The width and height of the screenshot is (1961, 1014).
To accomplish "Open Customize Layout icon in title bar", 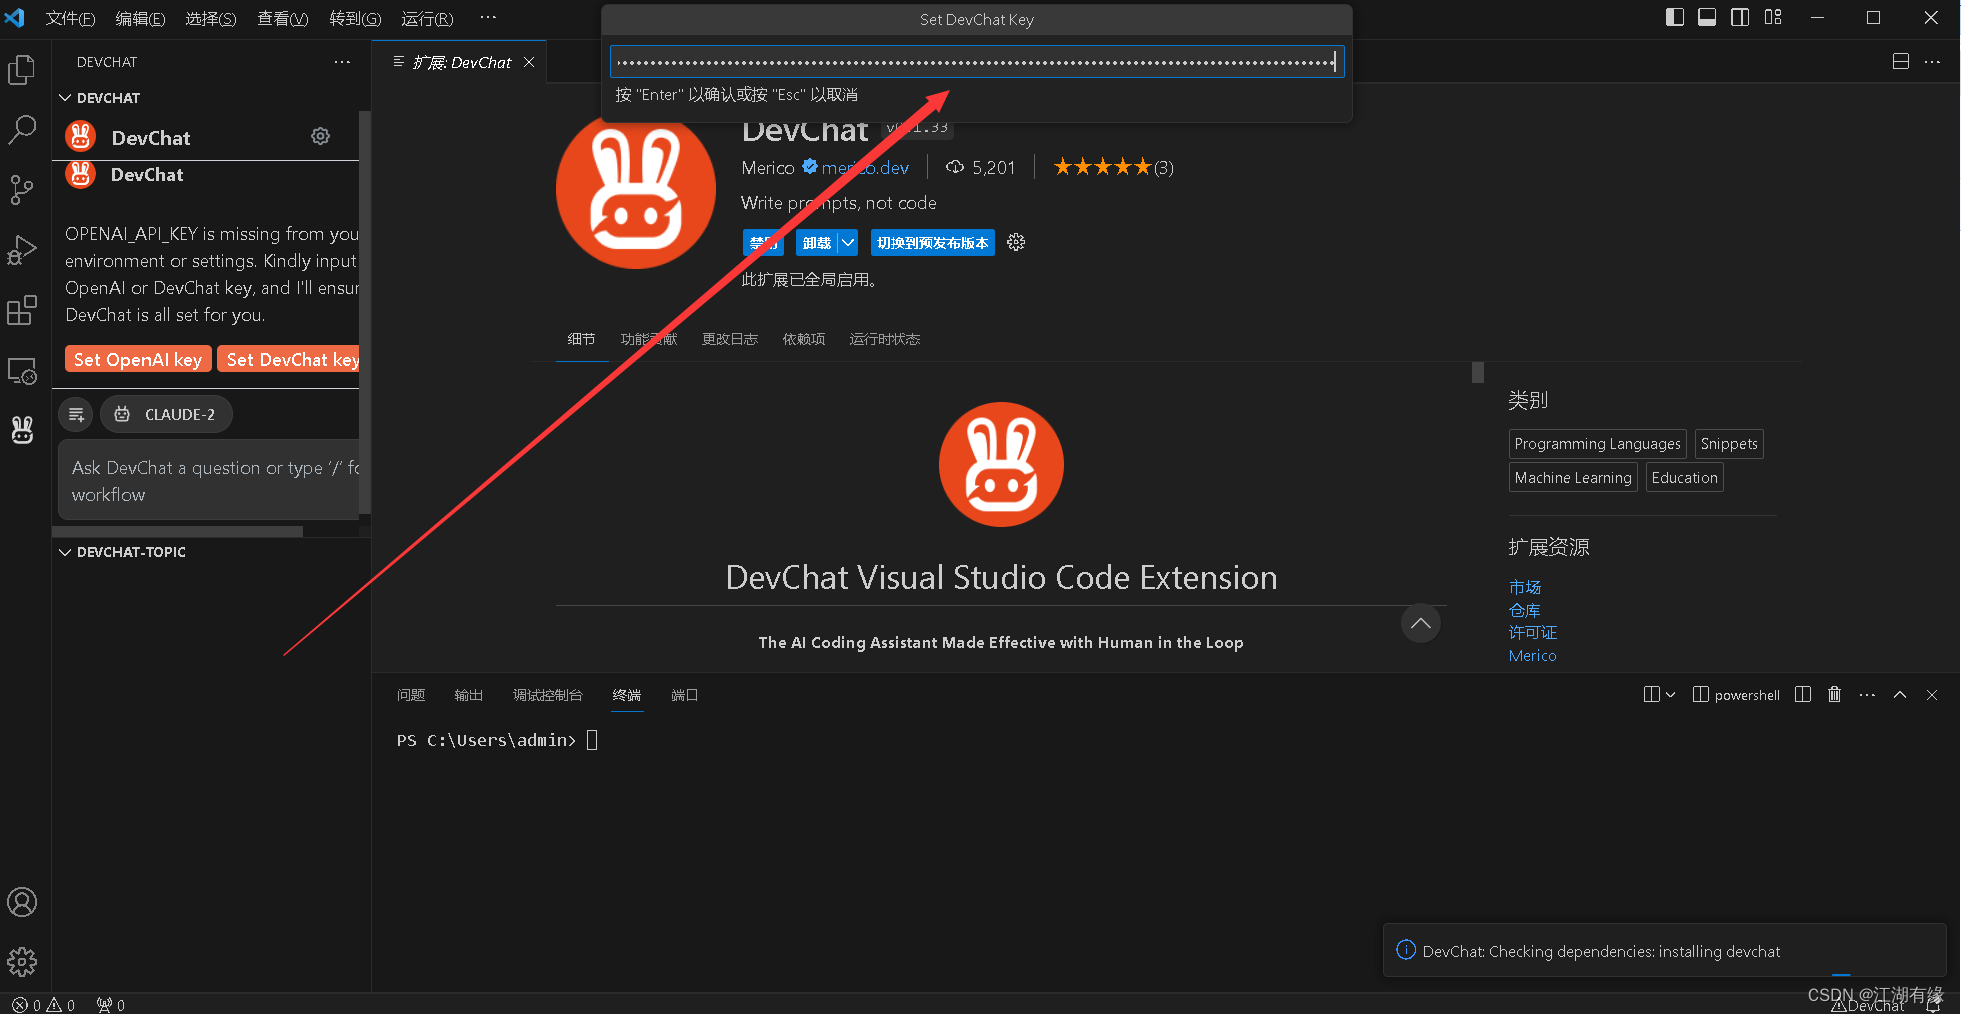I will 1773,18.
